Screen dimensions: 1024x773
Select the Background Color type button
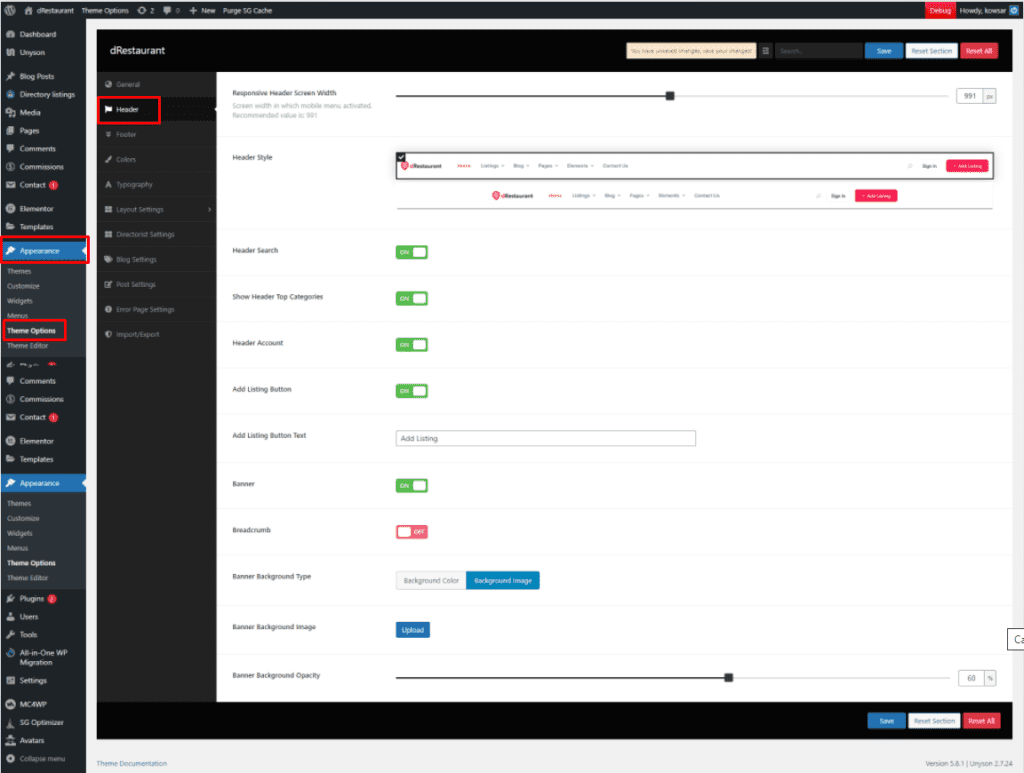click(431, 580)
